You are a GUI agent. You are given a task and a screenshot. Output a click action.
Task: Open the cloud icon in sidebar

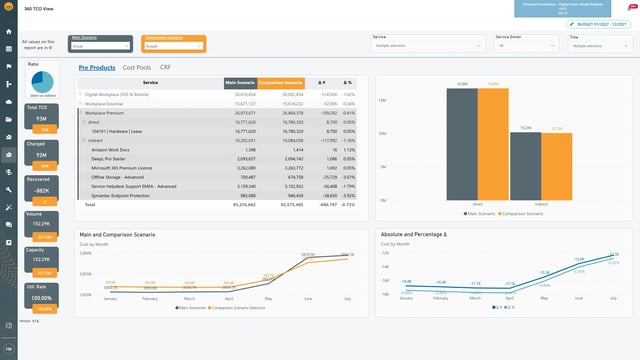click(9, 102)
